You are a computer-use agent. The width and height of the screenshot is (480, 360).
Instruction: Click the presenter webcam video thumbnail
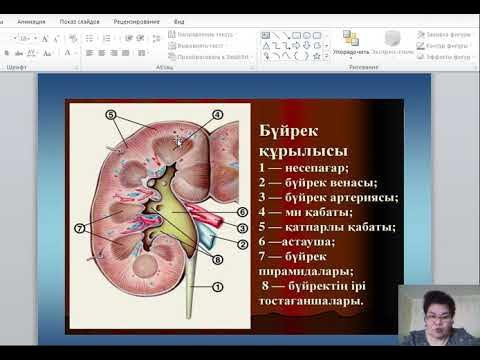(x=439, y=315)
